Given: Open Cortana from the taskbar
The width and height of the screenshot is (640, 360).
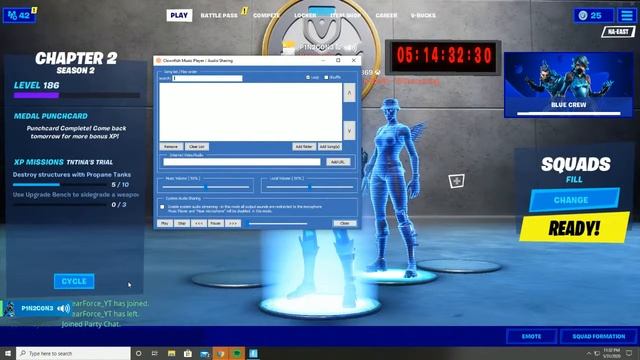Looking at the screenshot, I should click(x=138, y=353).
